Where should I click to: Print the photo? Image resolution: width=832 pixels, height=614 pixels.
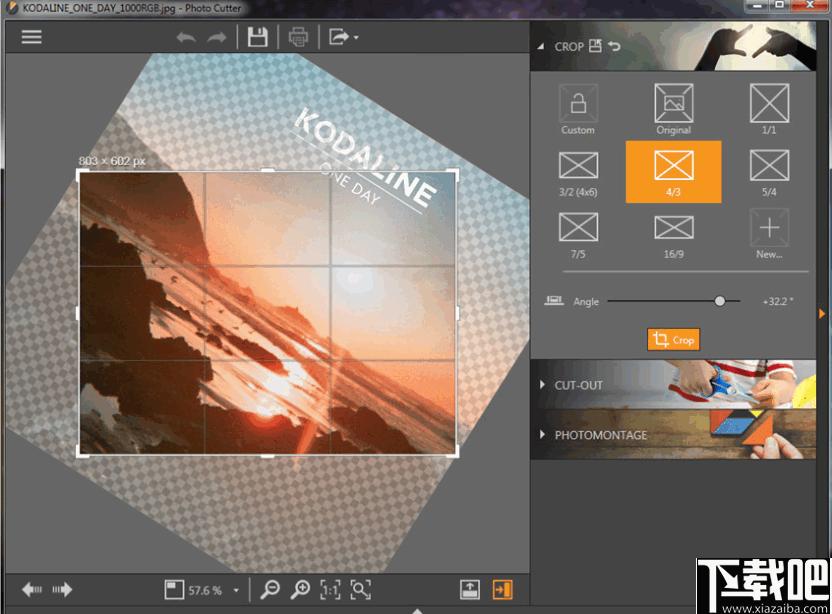coord(298,37)
